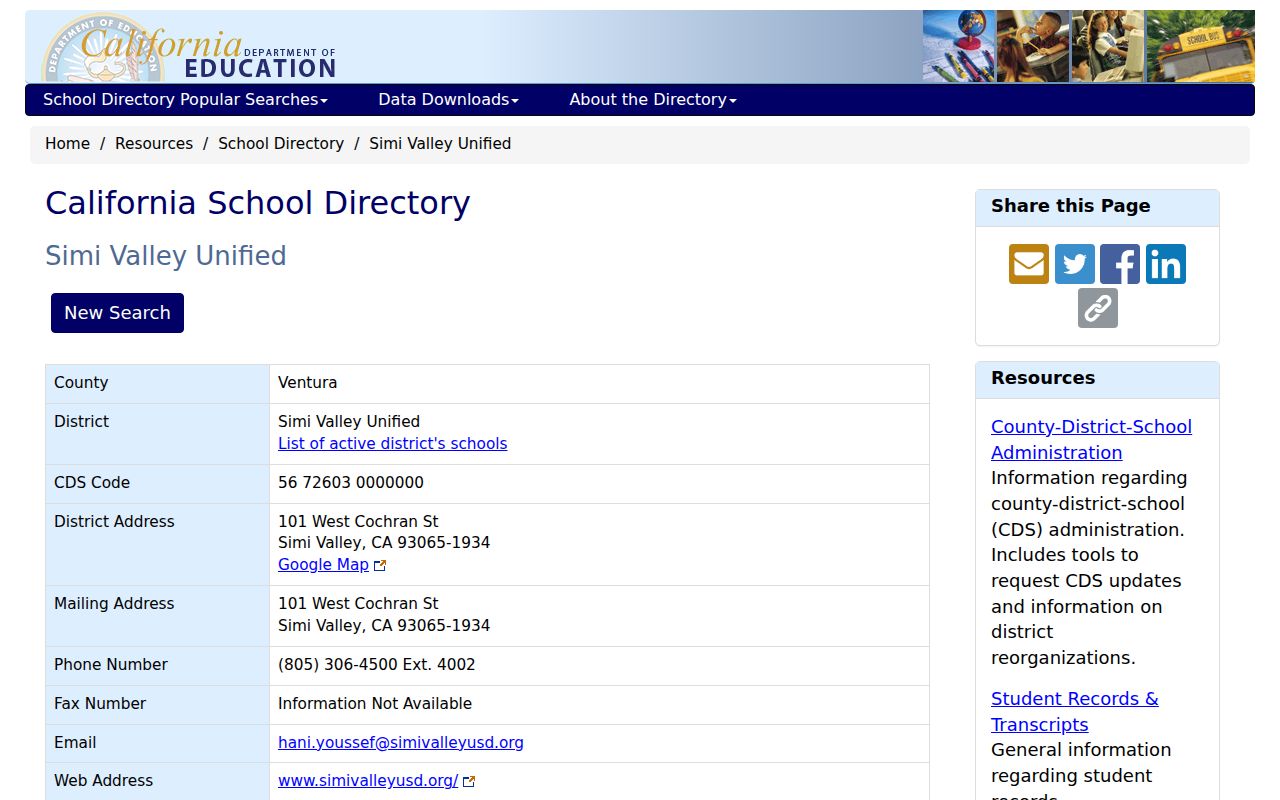Click the Resources panel header
Screen dimensions: 1280x800
(1097, 380)
